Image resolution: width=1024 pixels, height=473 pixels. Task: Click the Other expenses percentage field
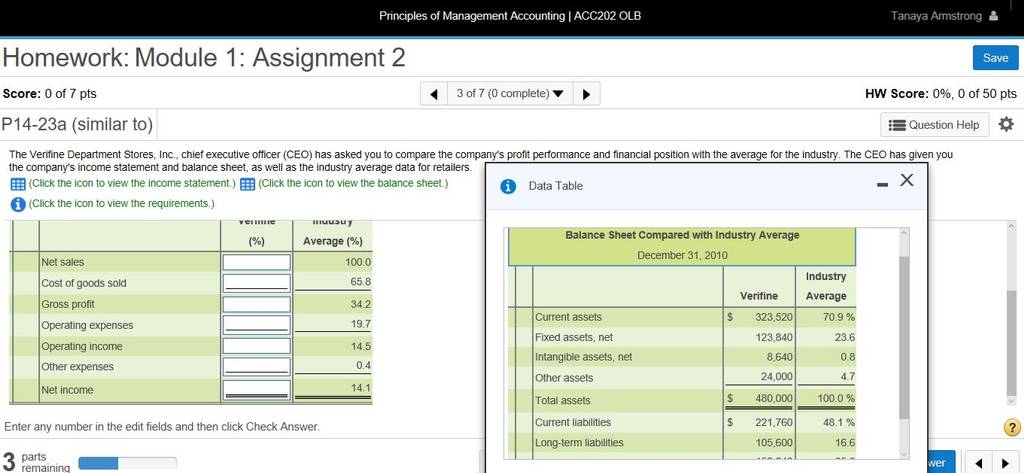click(x=257, y=367)
